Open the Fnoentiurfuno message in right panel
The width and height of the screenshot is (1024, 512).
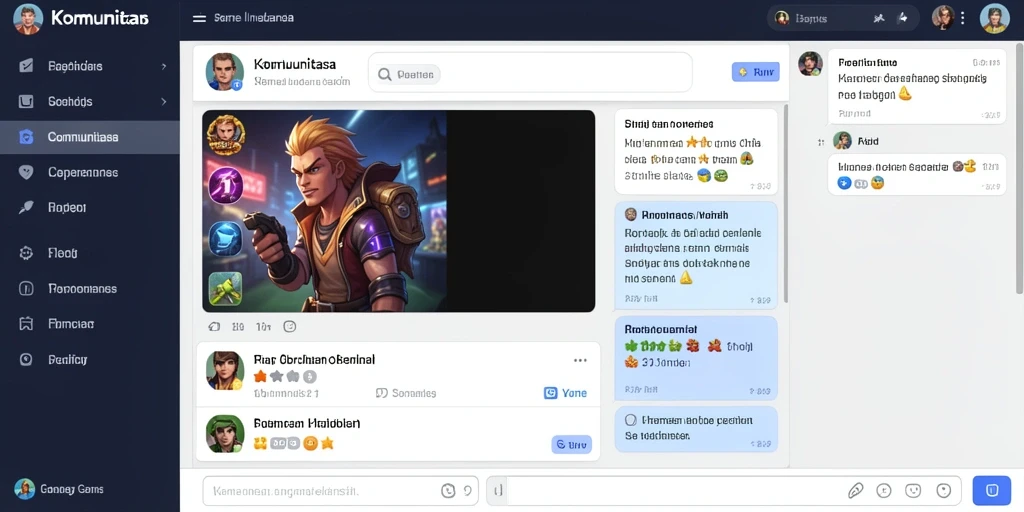(x=917, y=87)
